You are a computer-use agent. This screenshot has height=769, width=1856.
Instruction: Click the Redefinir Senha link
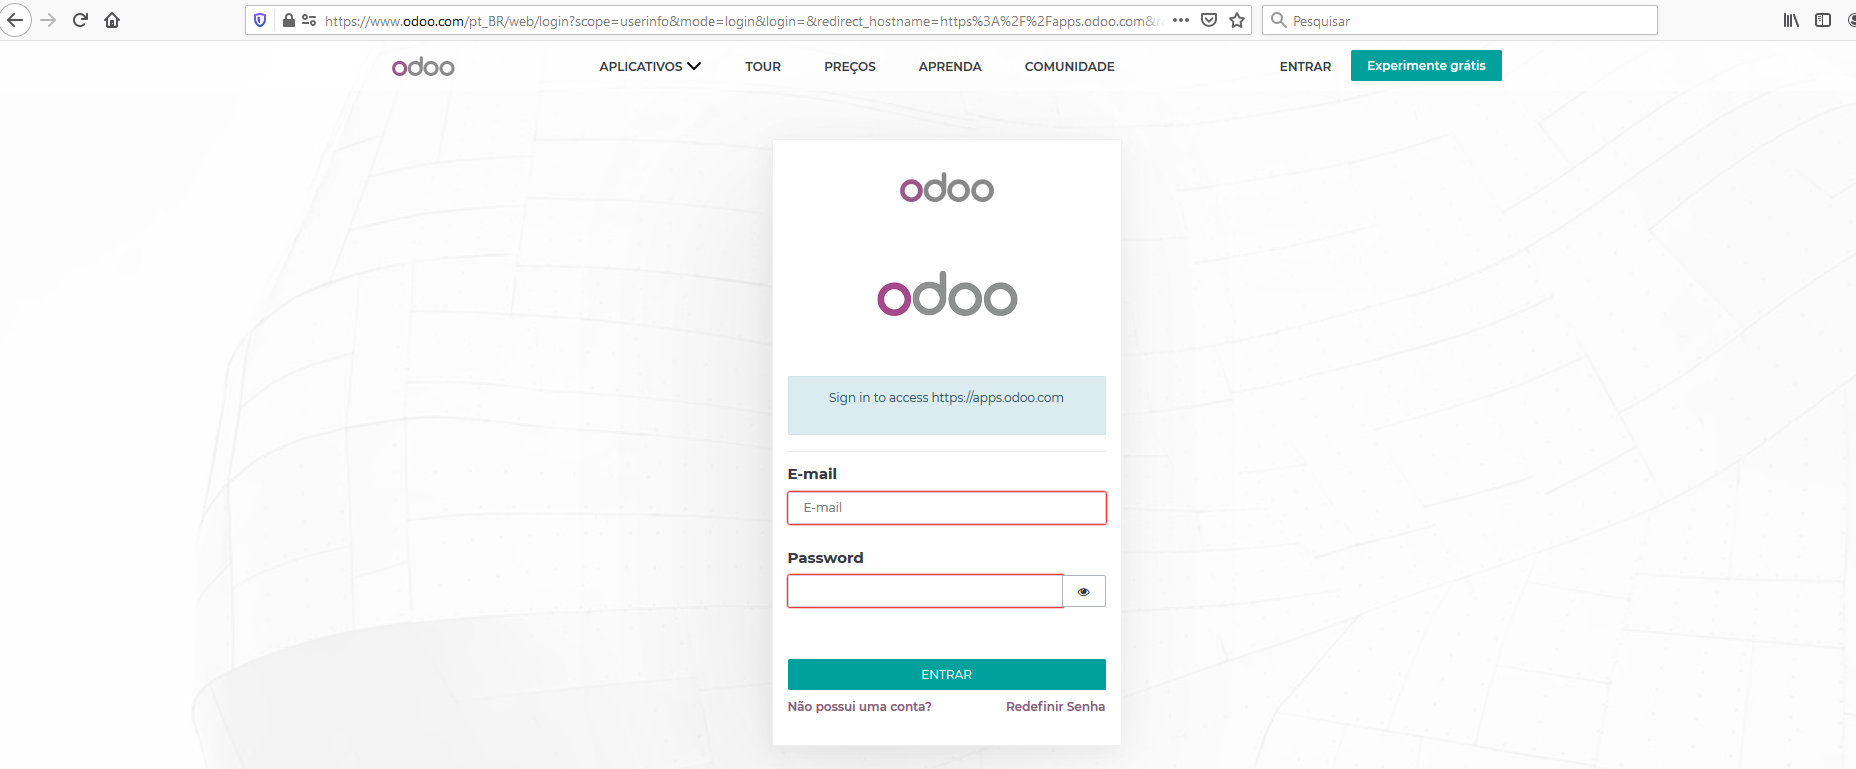1055,706
